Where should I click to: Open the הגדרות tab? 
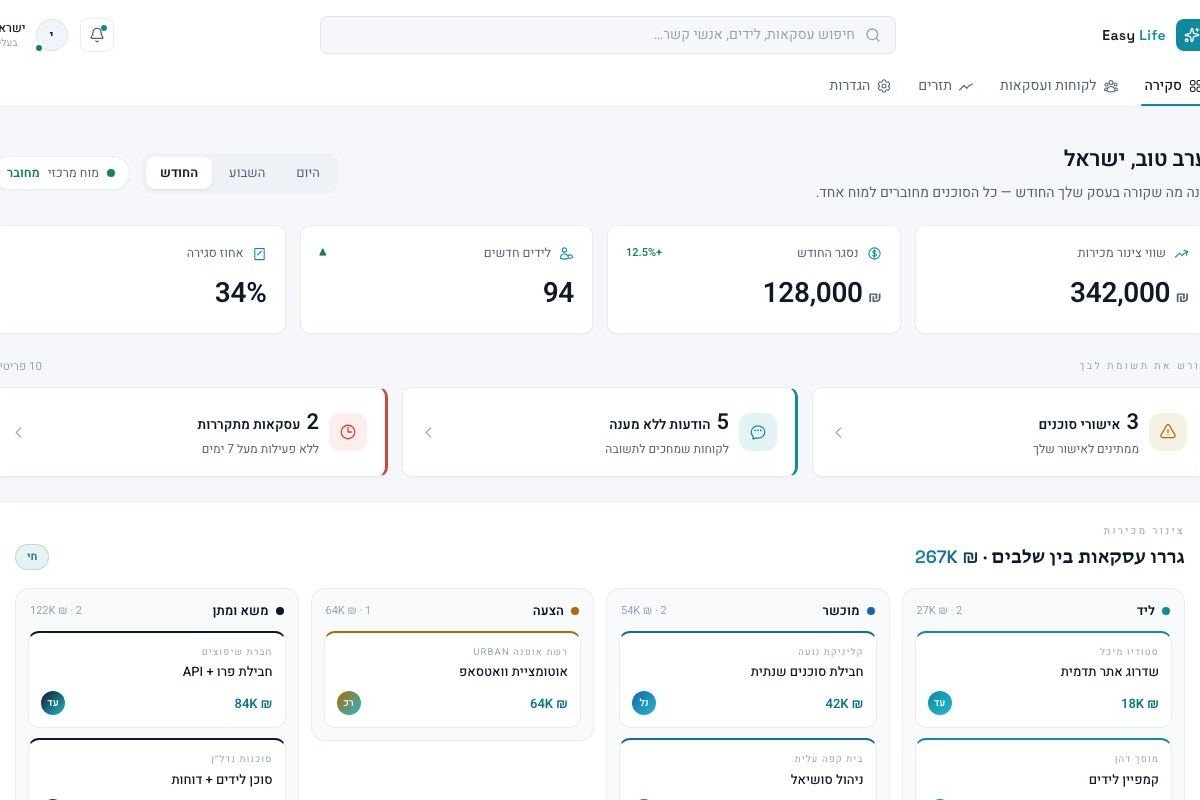coord(860,86)
